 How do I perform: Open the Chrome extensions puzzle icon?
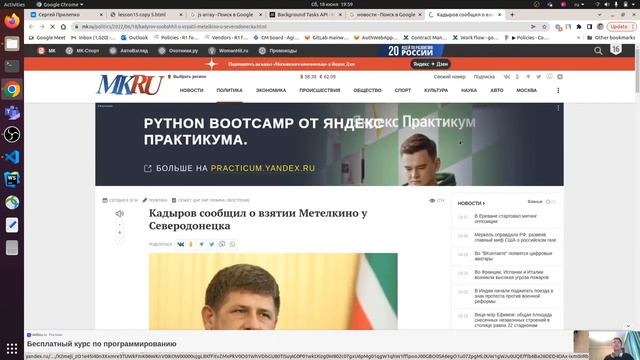579,27
